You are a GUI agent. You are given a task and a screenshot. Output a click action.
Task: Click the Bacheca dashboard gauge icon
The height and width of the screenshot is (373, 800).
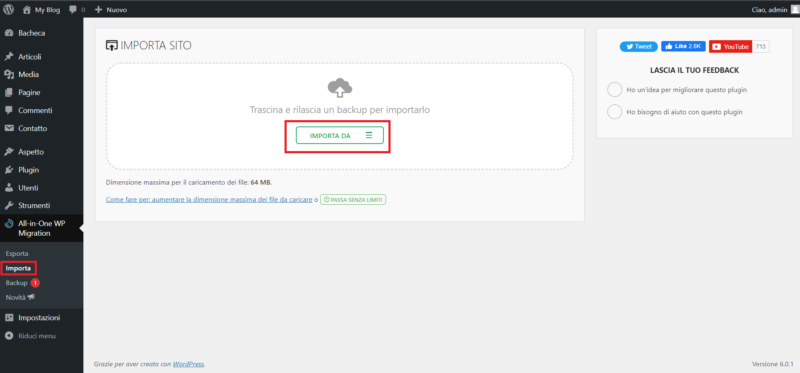[x=9, y=33]
